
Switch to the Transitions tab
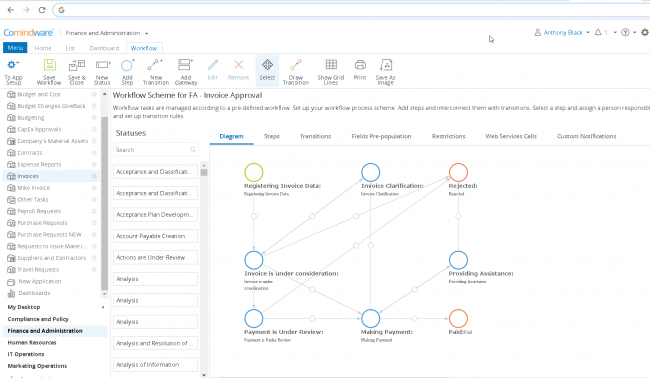coord(315,136)
